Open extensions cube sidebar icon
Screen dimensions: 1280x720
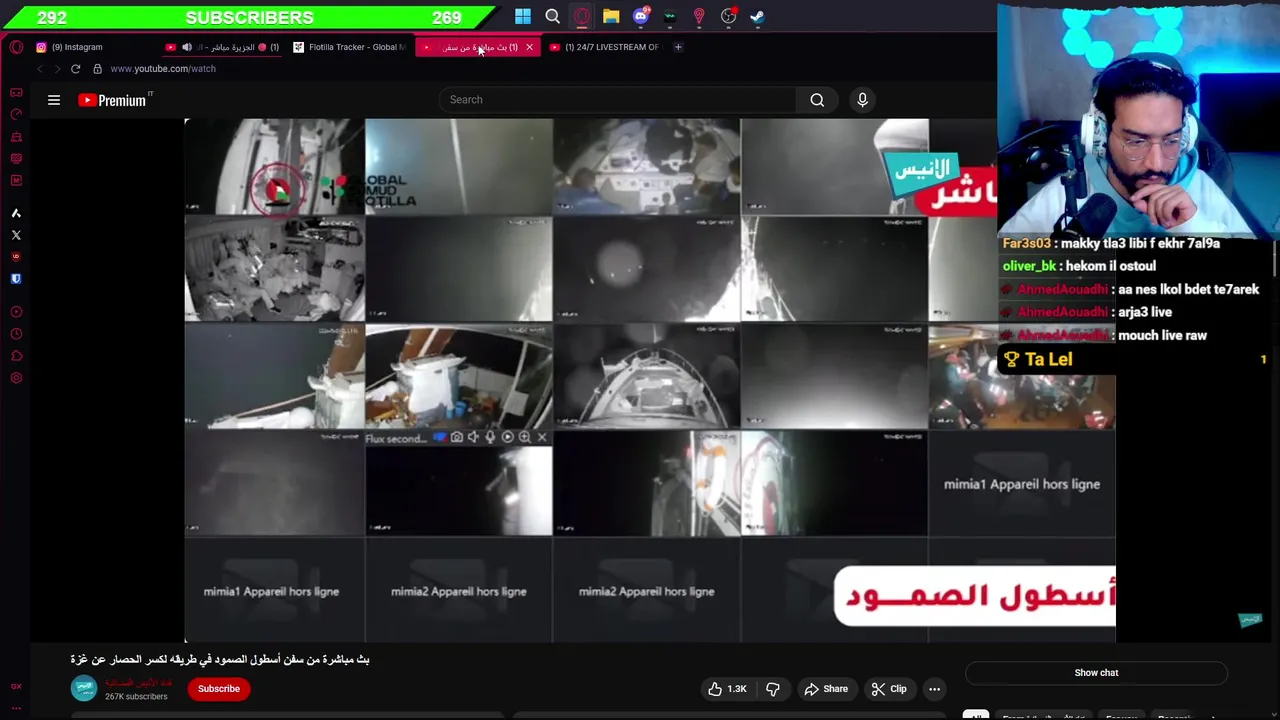tap(16, 356)
